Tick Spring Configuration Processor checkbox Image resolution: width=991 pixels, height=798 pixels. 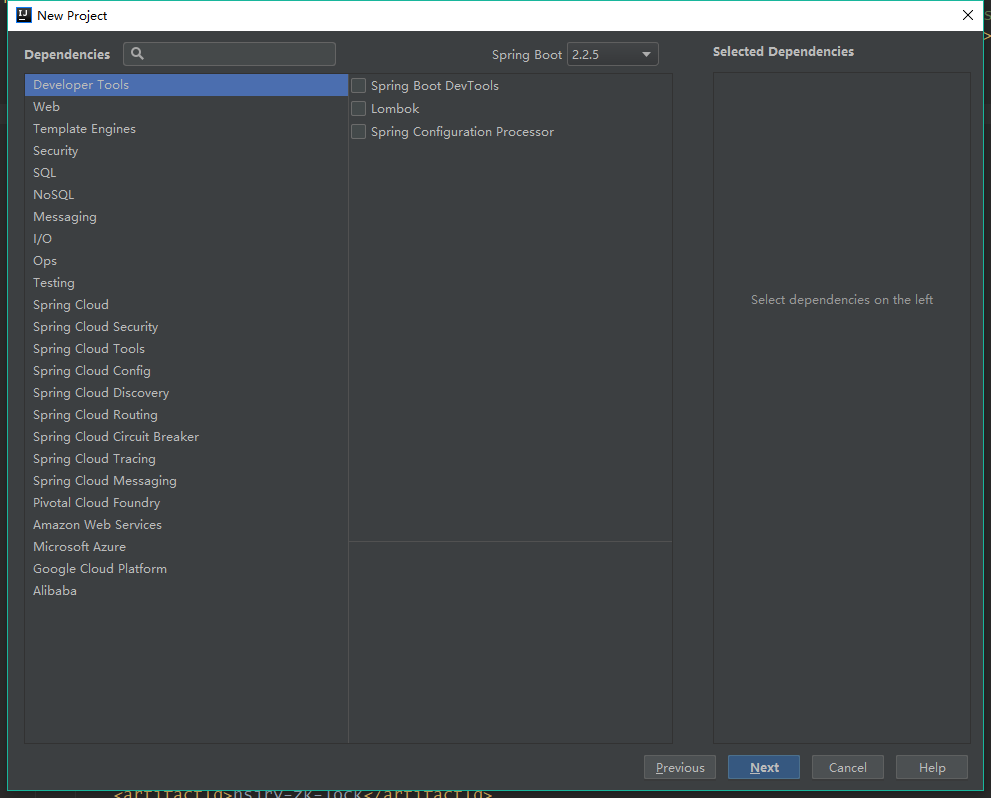(x=358, y=131)
